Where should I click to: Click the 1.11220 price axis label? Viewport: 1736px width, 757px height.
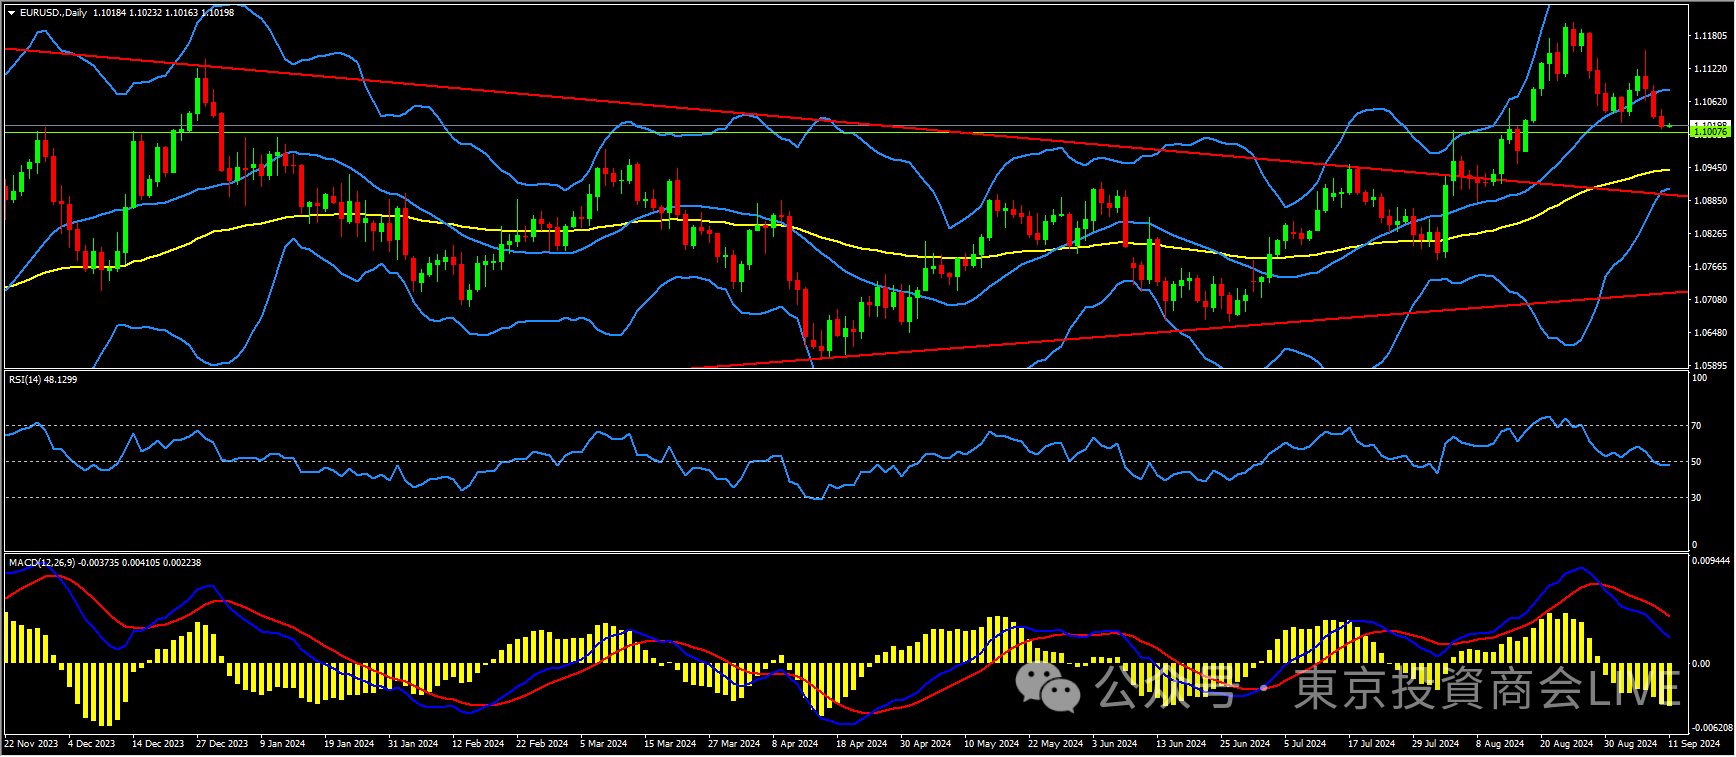1710,69
